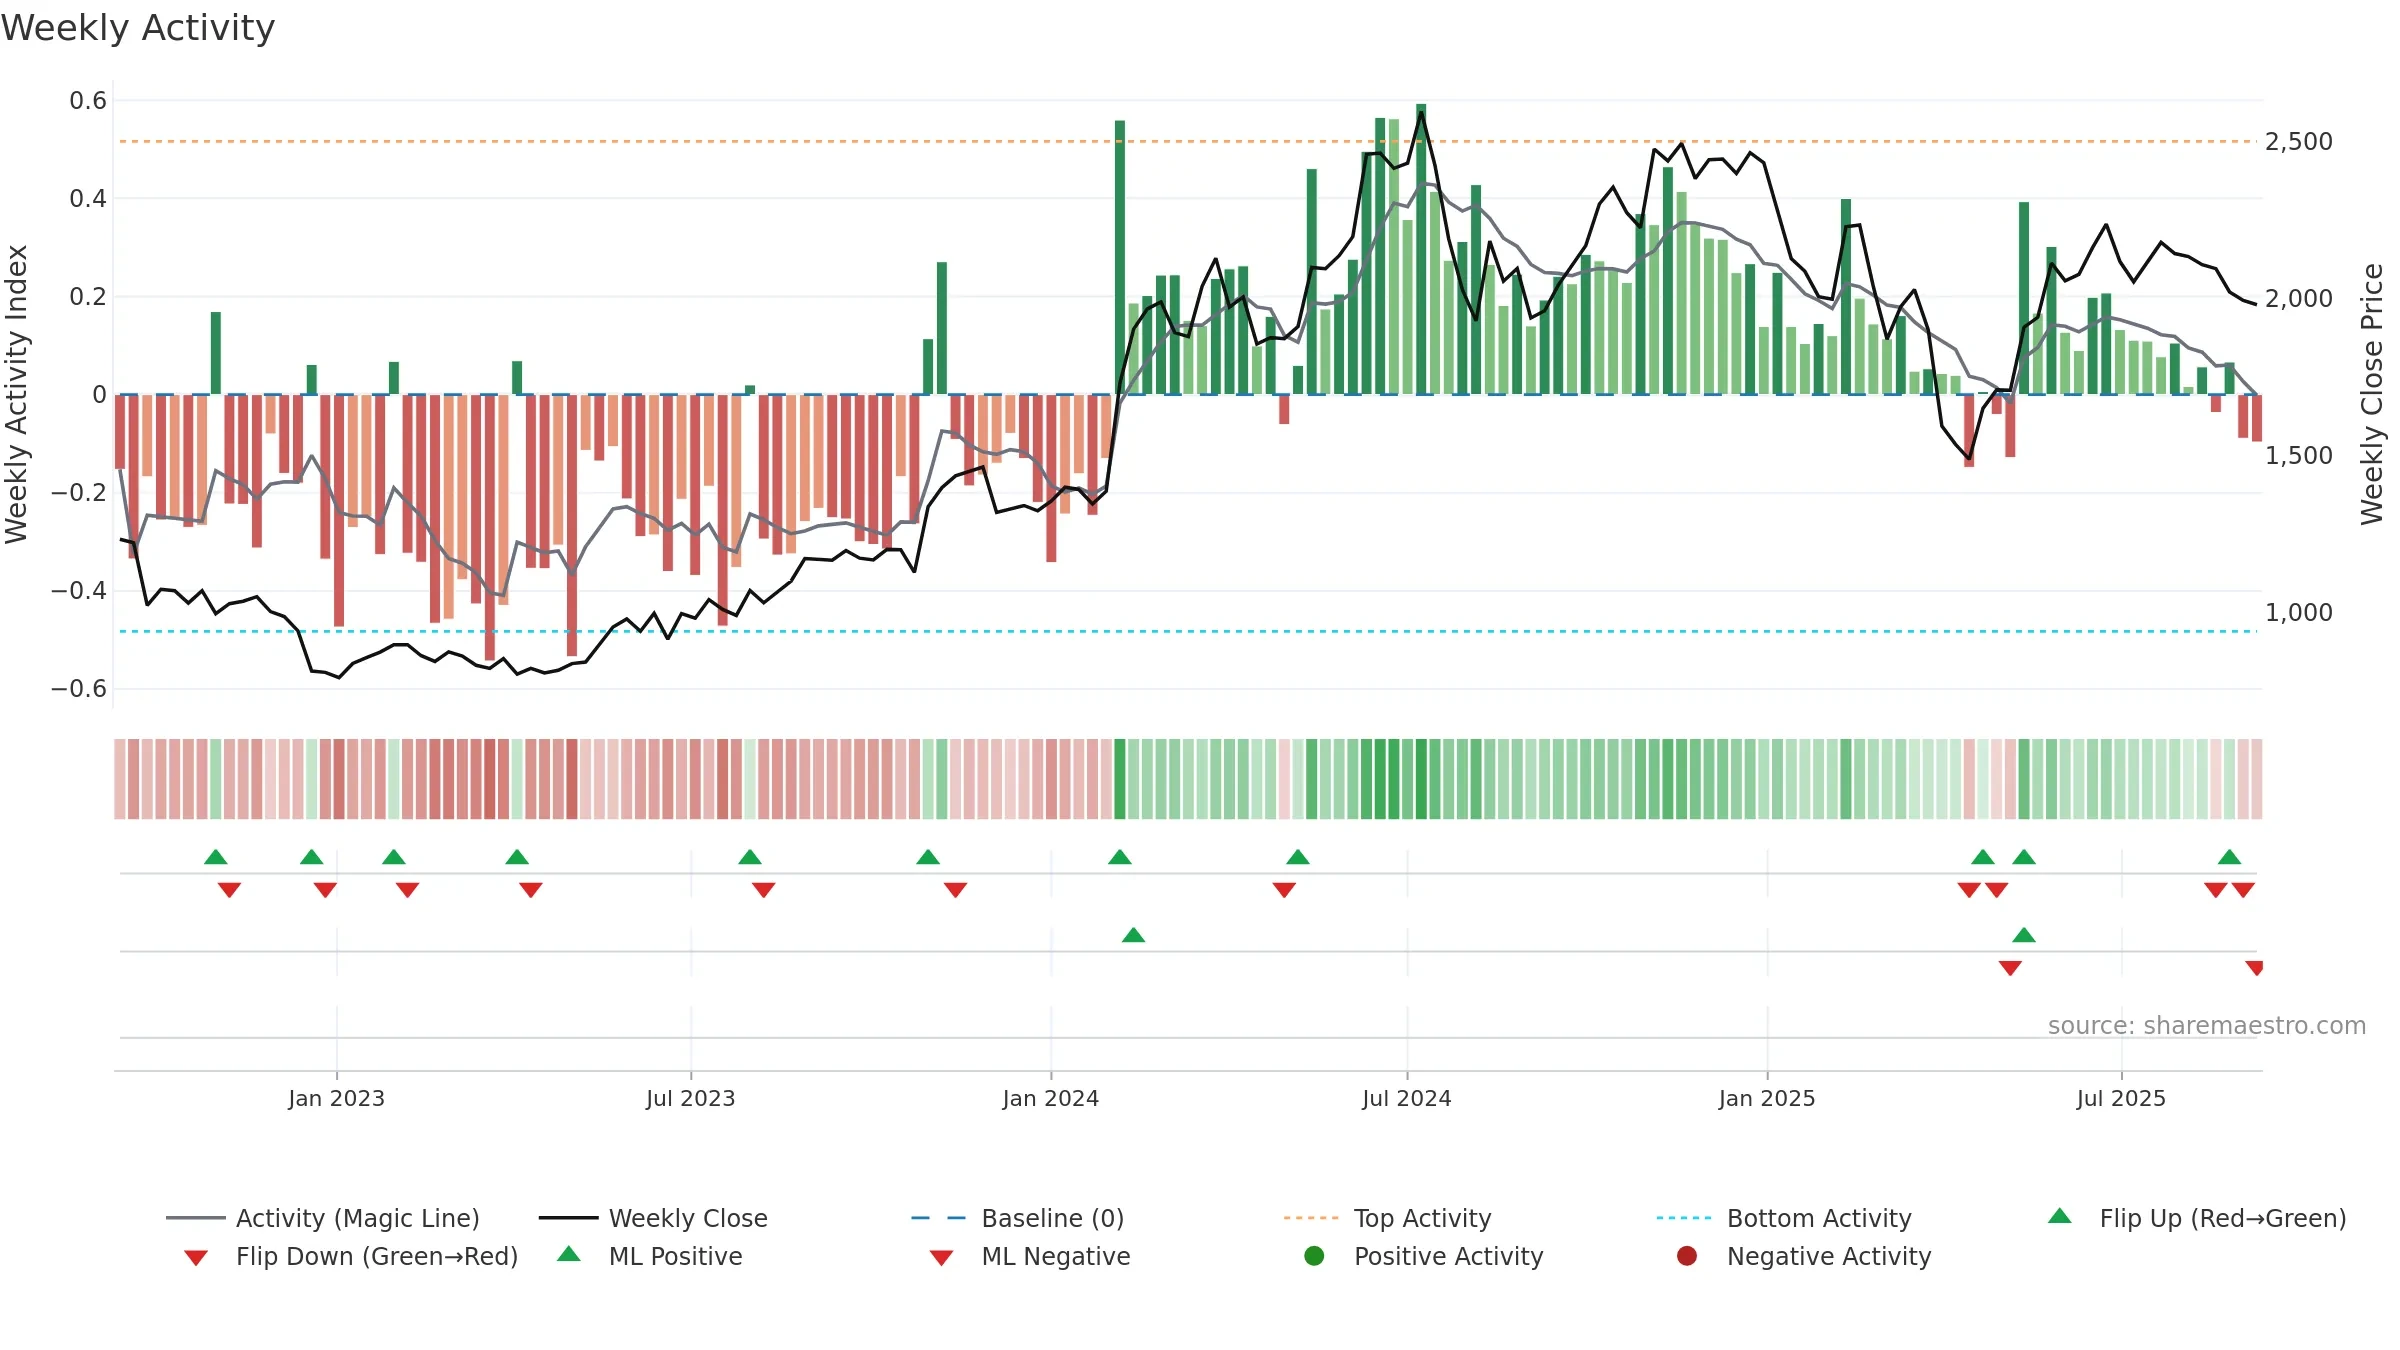Click the ML Negative triangle near May 2025
Image resolution: width=2400 pixels, height=1350 pixels.
pyautogui.click(x=2011, y=968)
